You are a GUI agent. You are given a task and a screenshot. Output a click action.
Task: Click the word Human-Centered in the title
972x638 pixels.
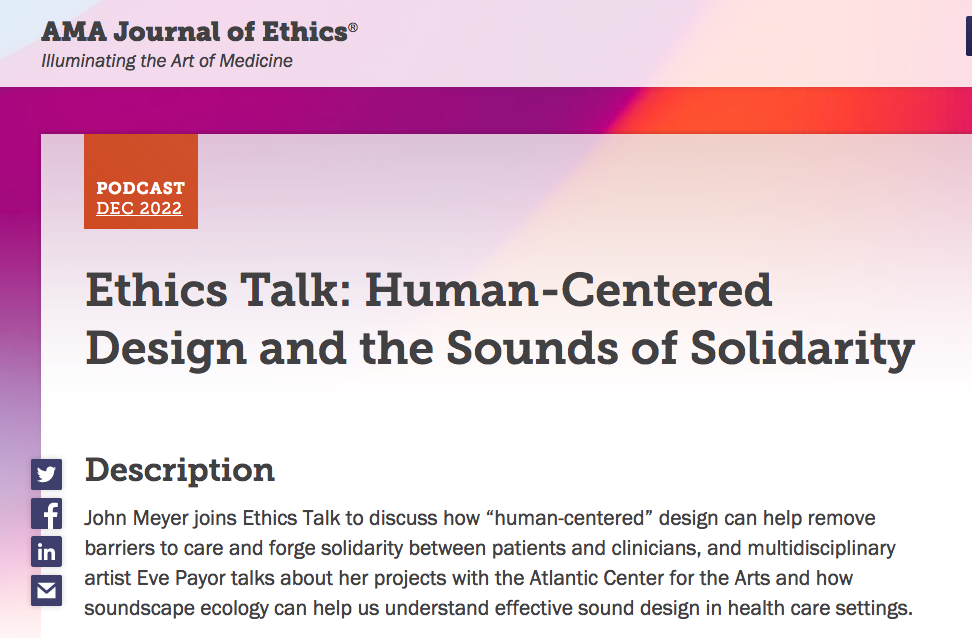568,290
